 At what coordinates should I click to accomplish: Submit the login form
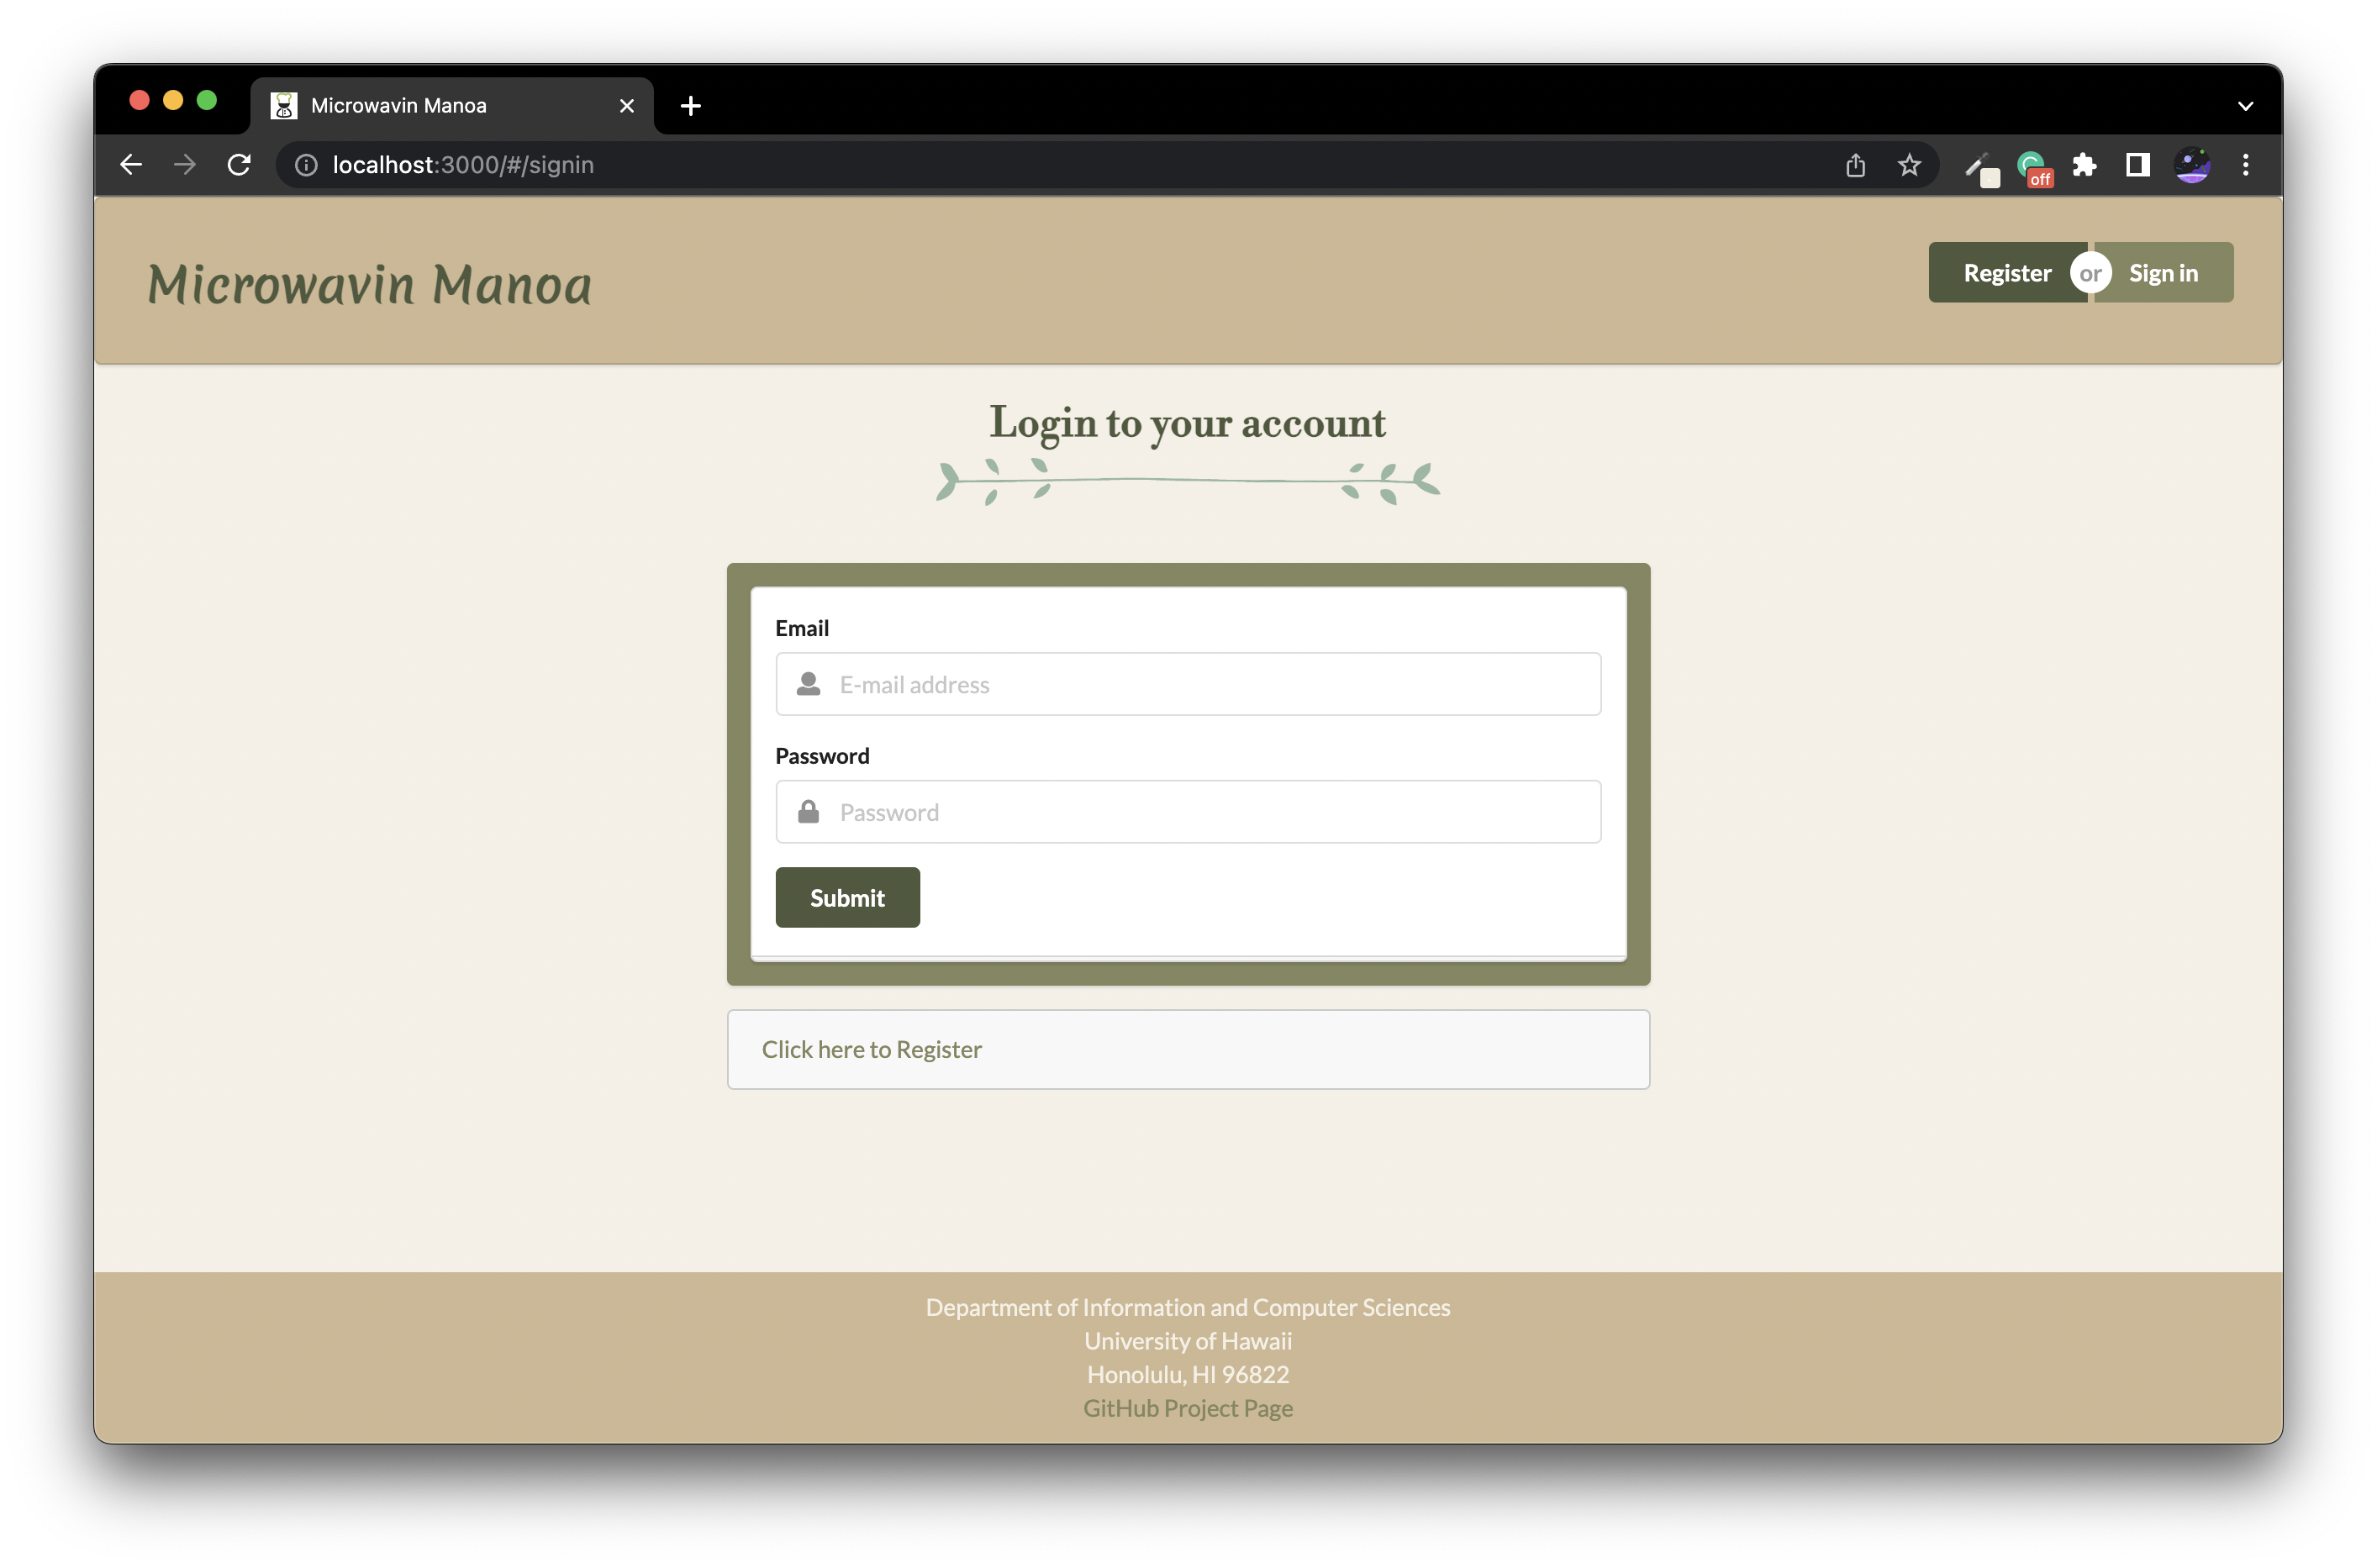[x=847, y=898]
